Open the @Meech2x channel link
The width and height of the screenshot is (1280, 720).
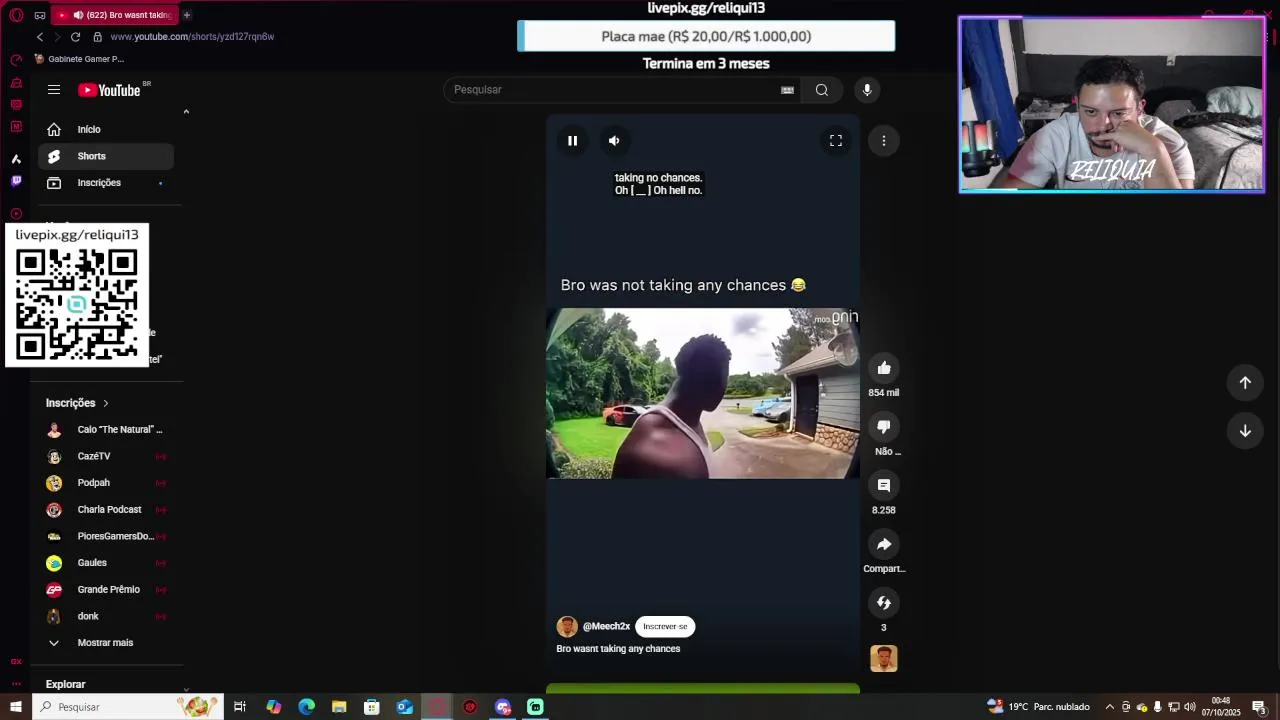click(x=606, y=627)
